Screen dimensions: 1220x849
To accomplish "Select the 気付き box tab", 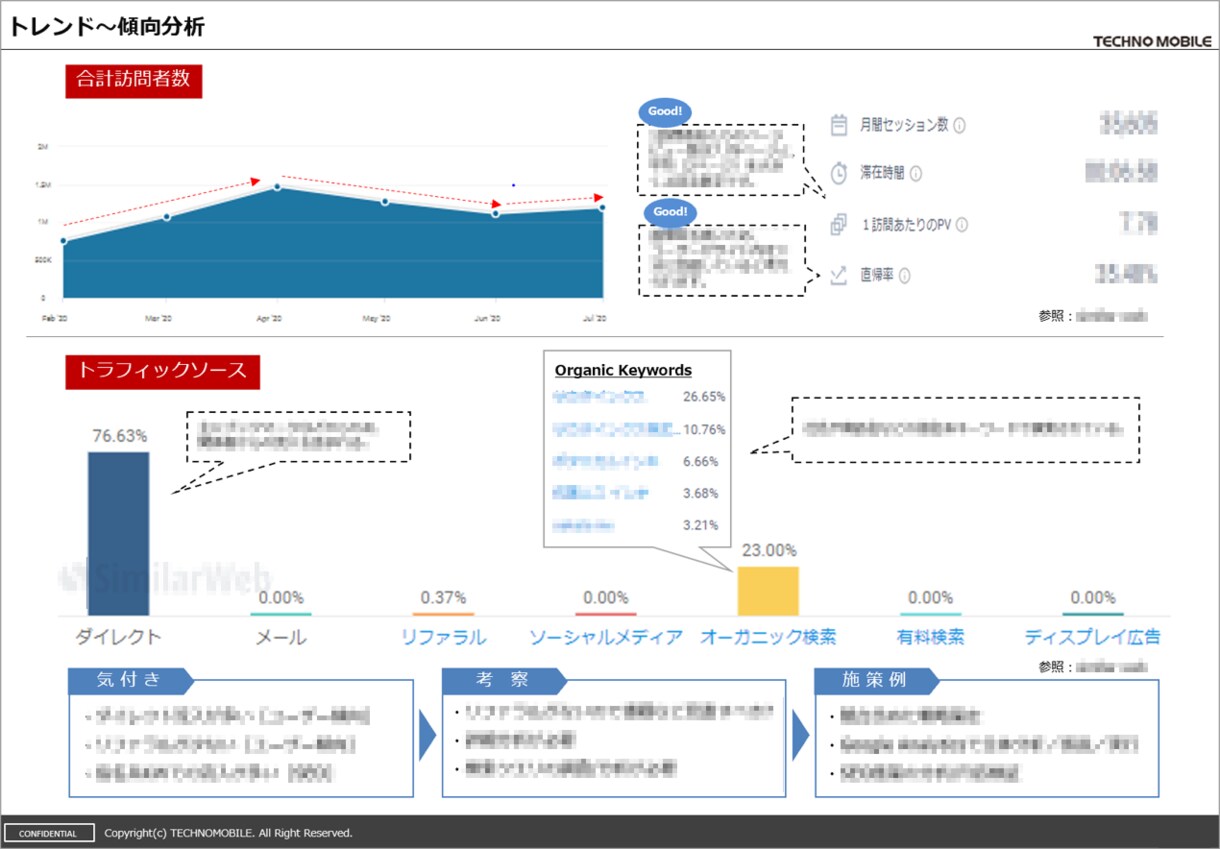I will [x=129, y=680].
